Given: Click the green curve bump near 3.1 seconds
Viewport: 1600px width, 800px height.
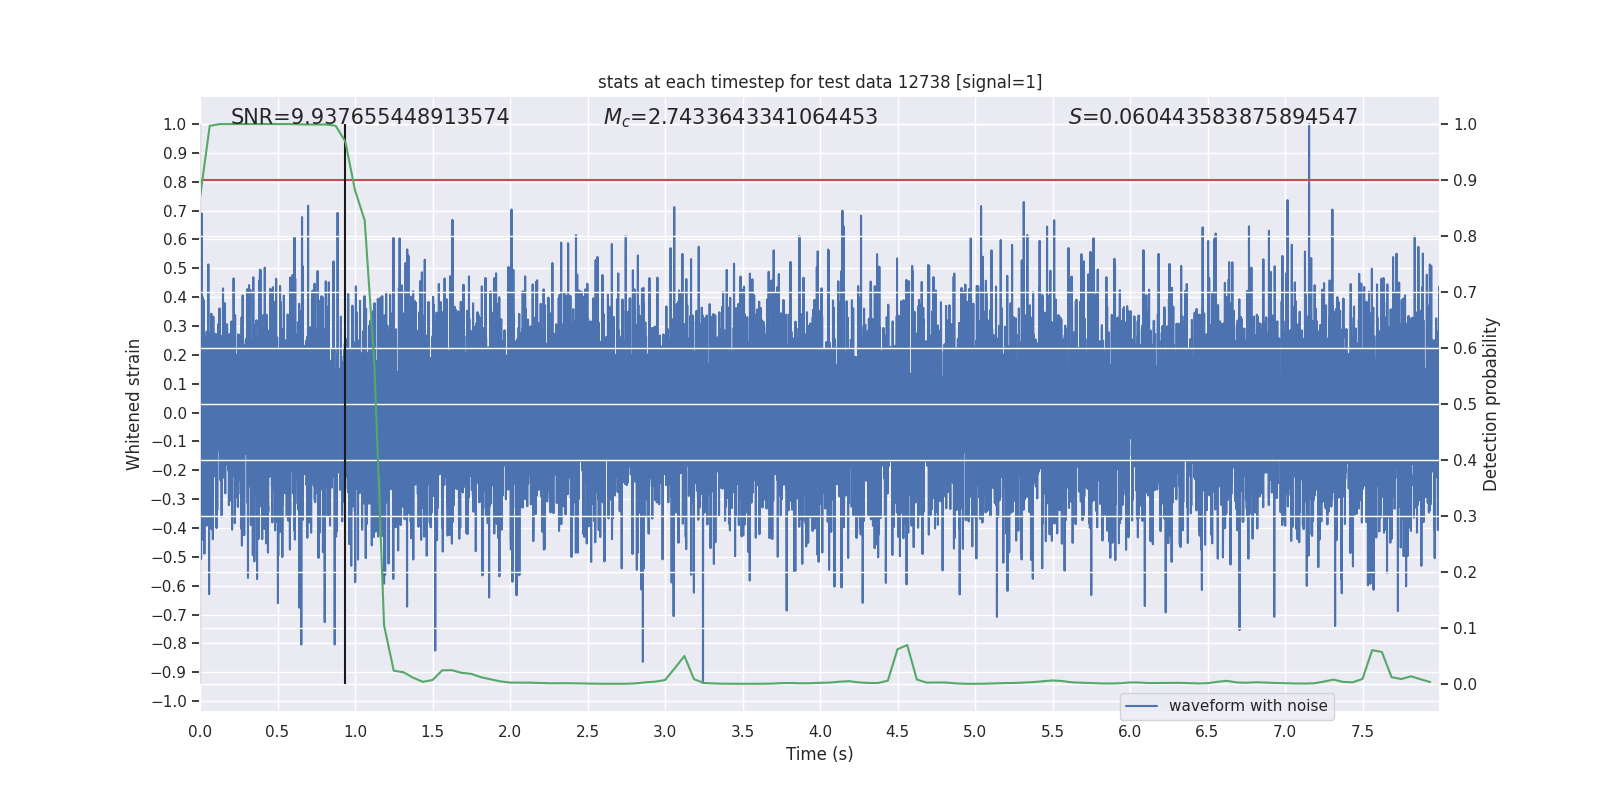Looking at the screenshot, I should (x=684, y=657).
